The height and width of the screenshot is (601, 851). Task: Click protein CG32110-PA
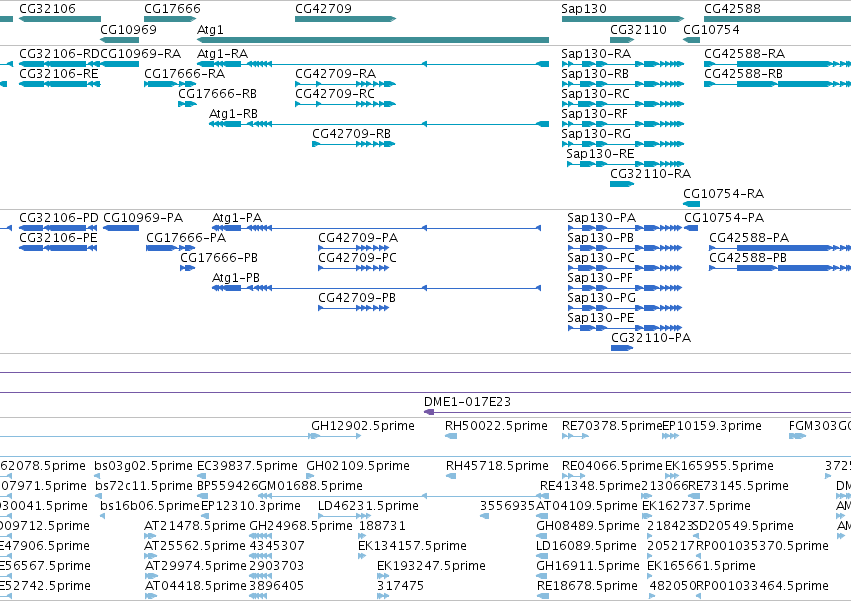[622, 348]
